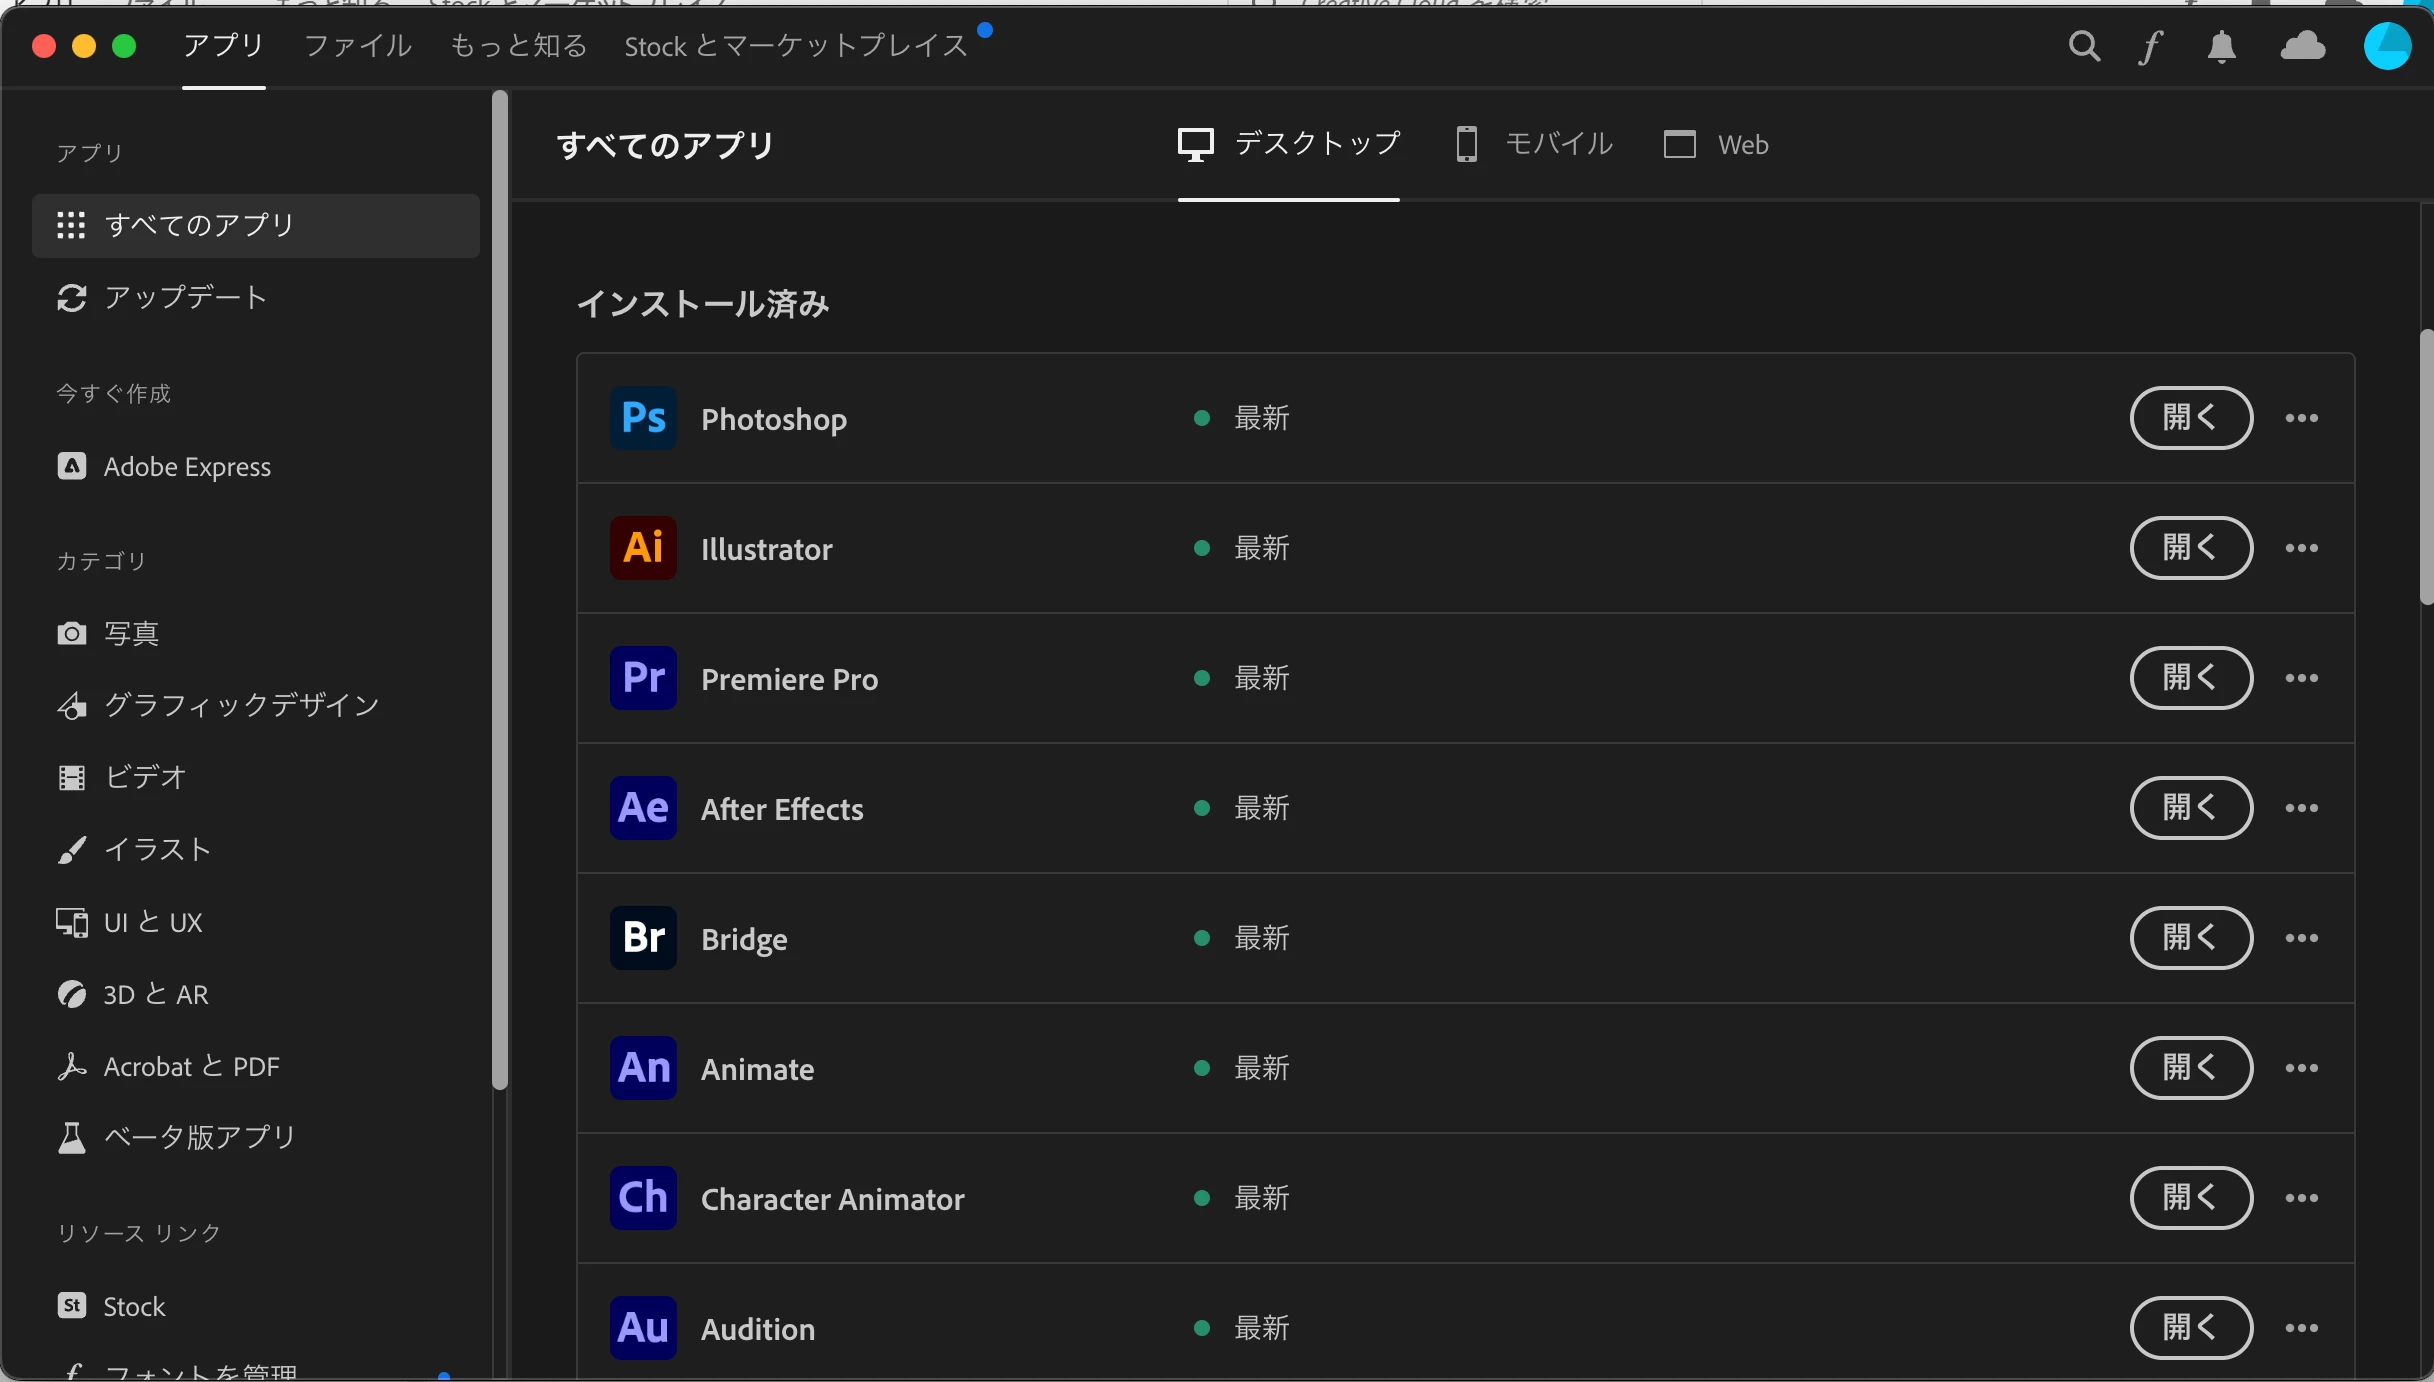
Task: Click the After Effects Ae icon
Action: click(x=643, y=808)
